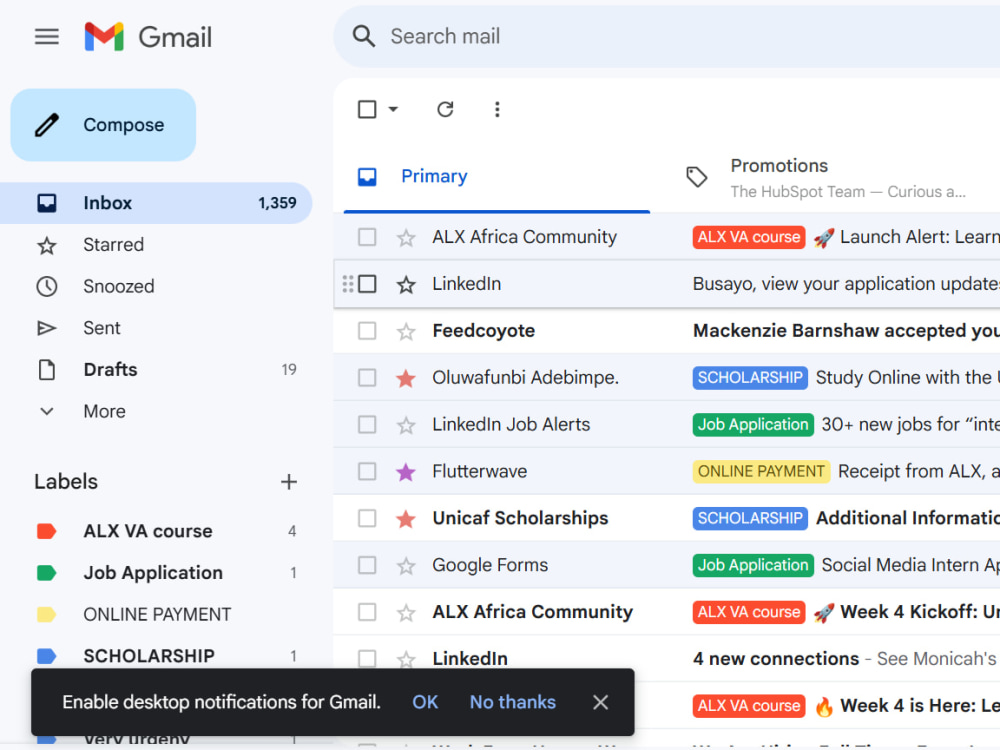
Task: Click the Compose button
Action: click(103, 125)
